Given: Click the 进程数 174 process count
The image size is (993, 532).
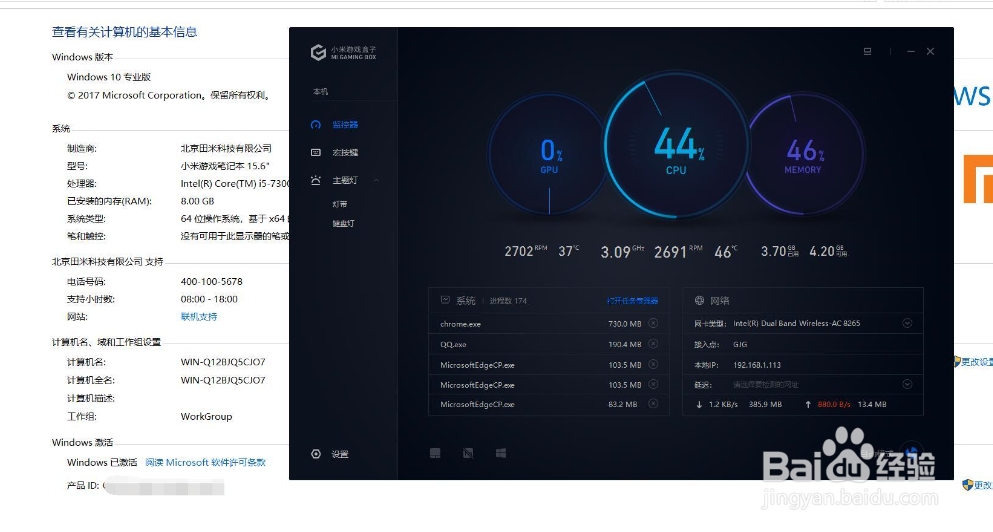Looking at the screenshot, I should [x=508, y=301].
